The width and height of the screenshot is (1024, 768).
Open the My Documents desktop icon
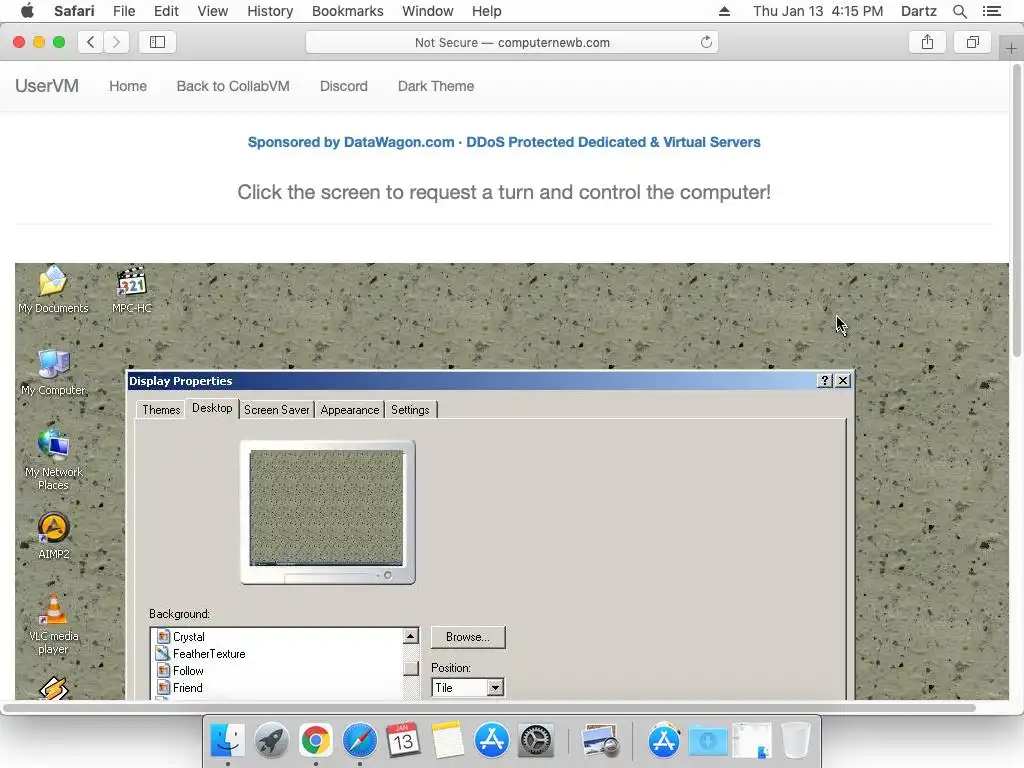53,289
